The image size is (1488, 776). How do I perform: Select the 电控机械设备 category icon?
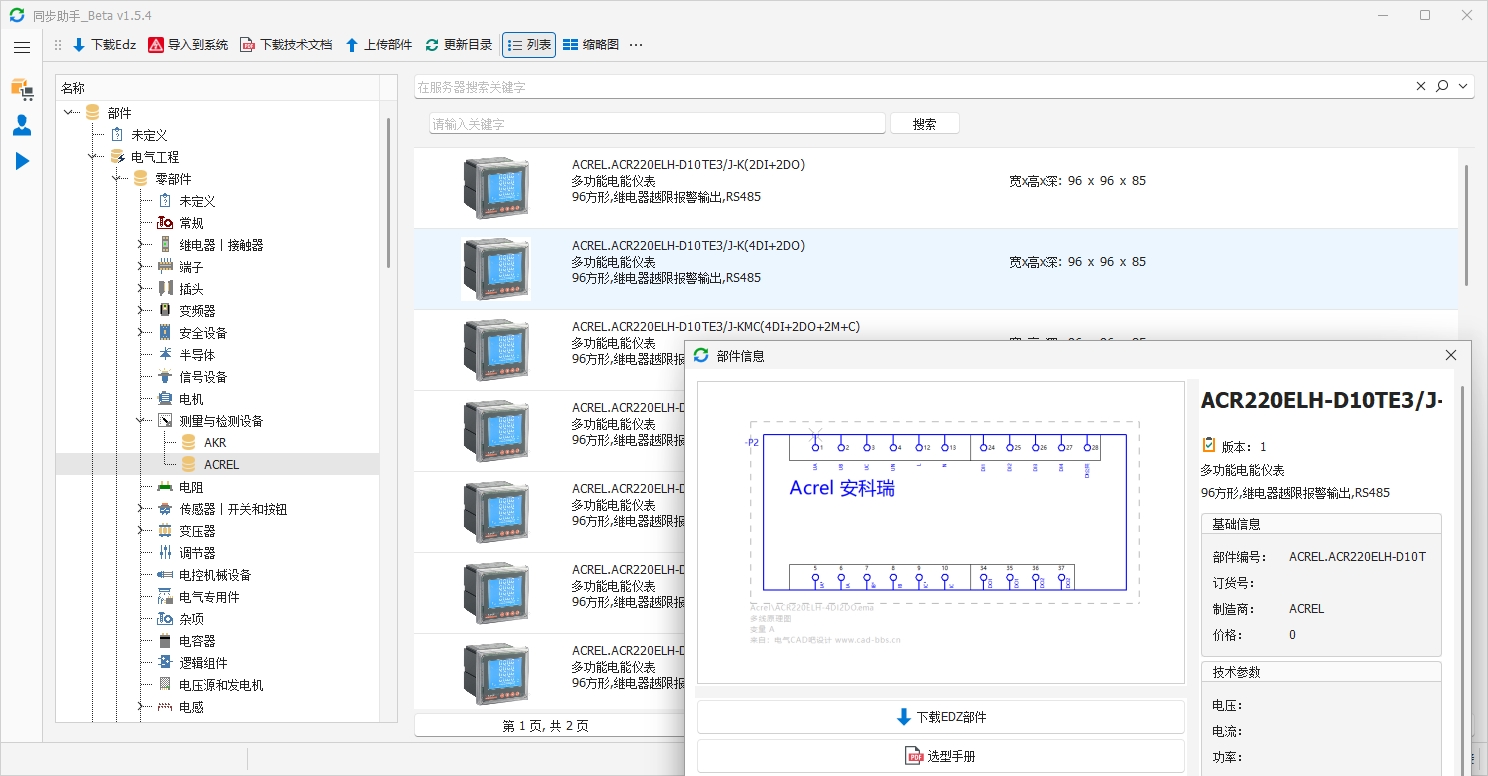coord(165,575)
